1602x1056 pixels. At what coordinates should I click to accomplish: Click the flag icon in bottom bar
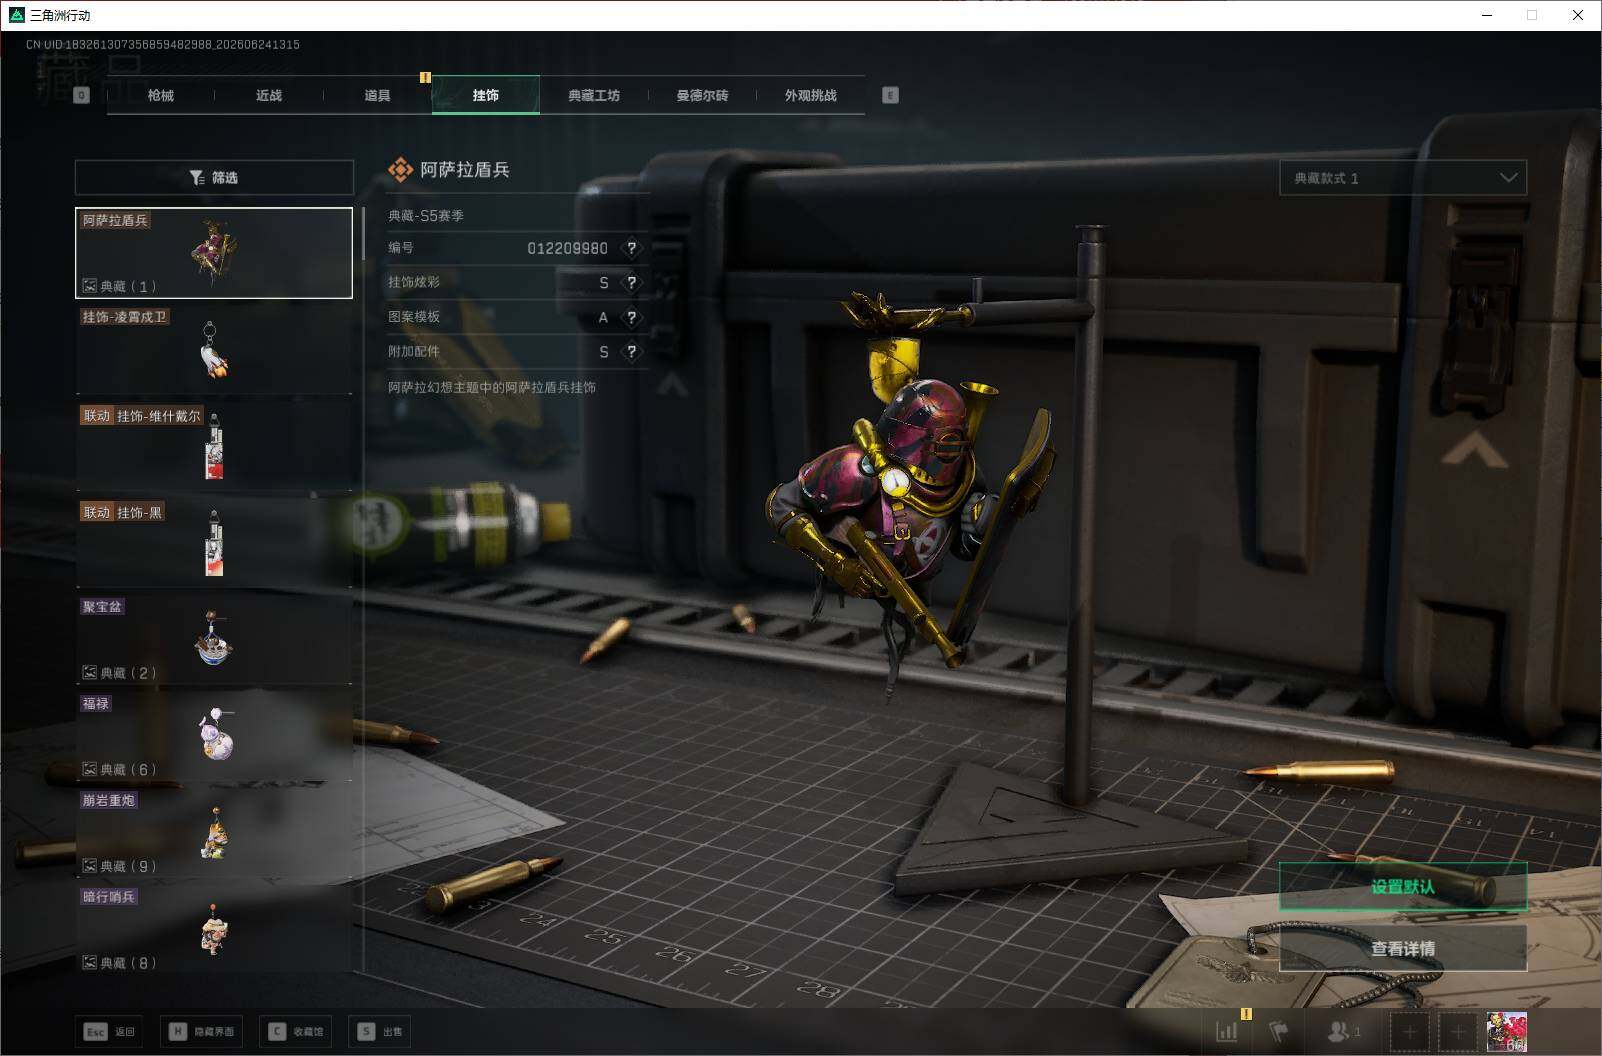coord(1279,1031)
